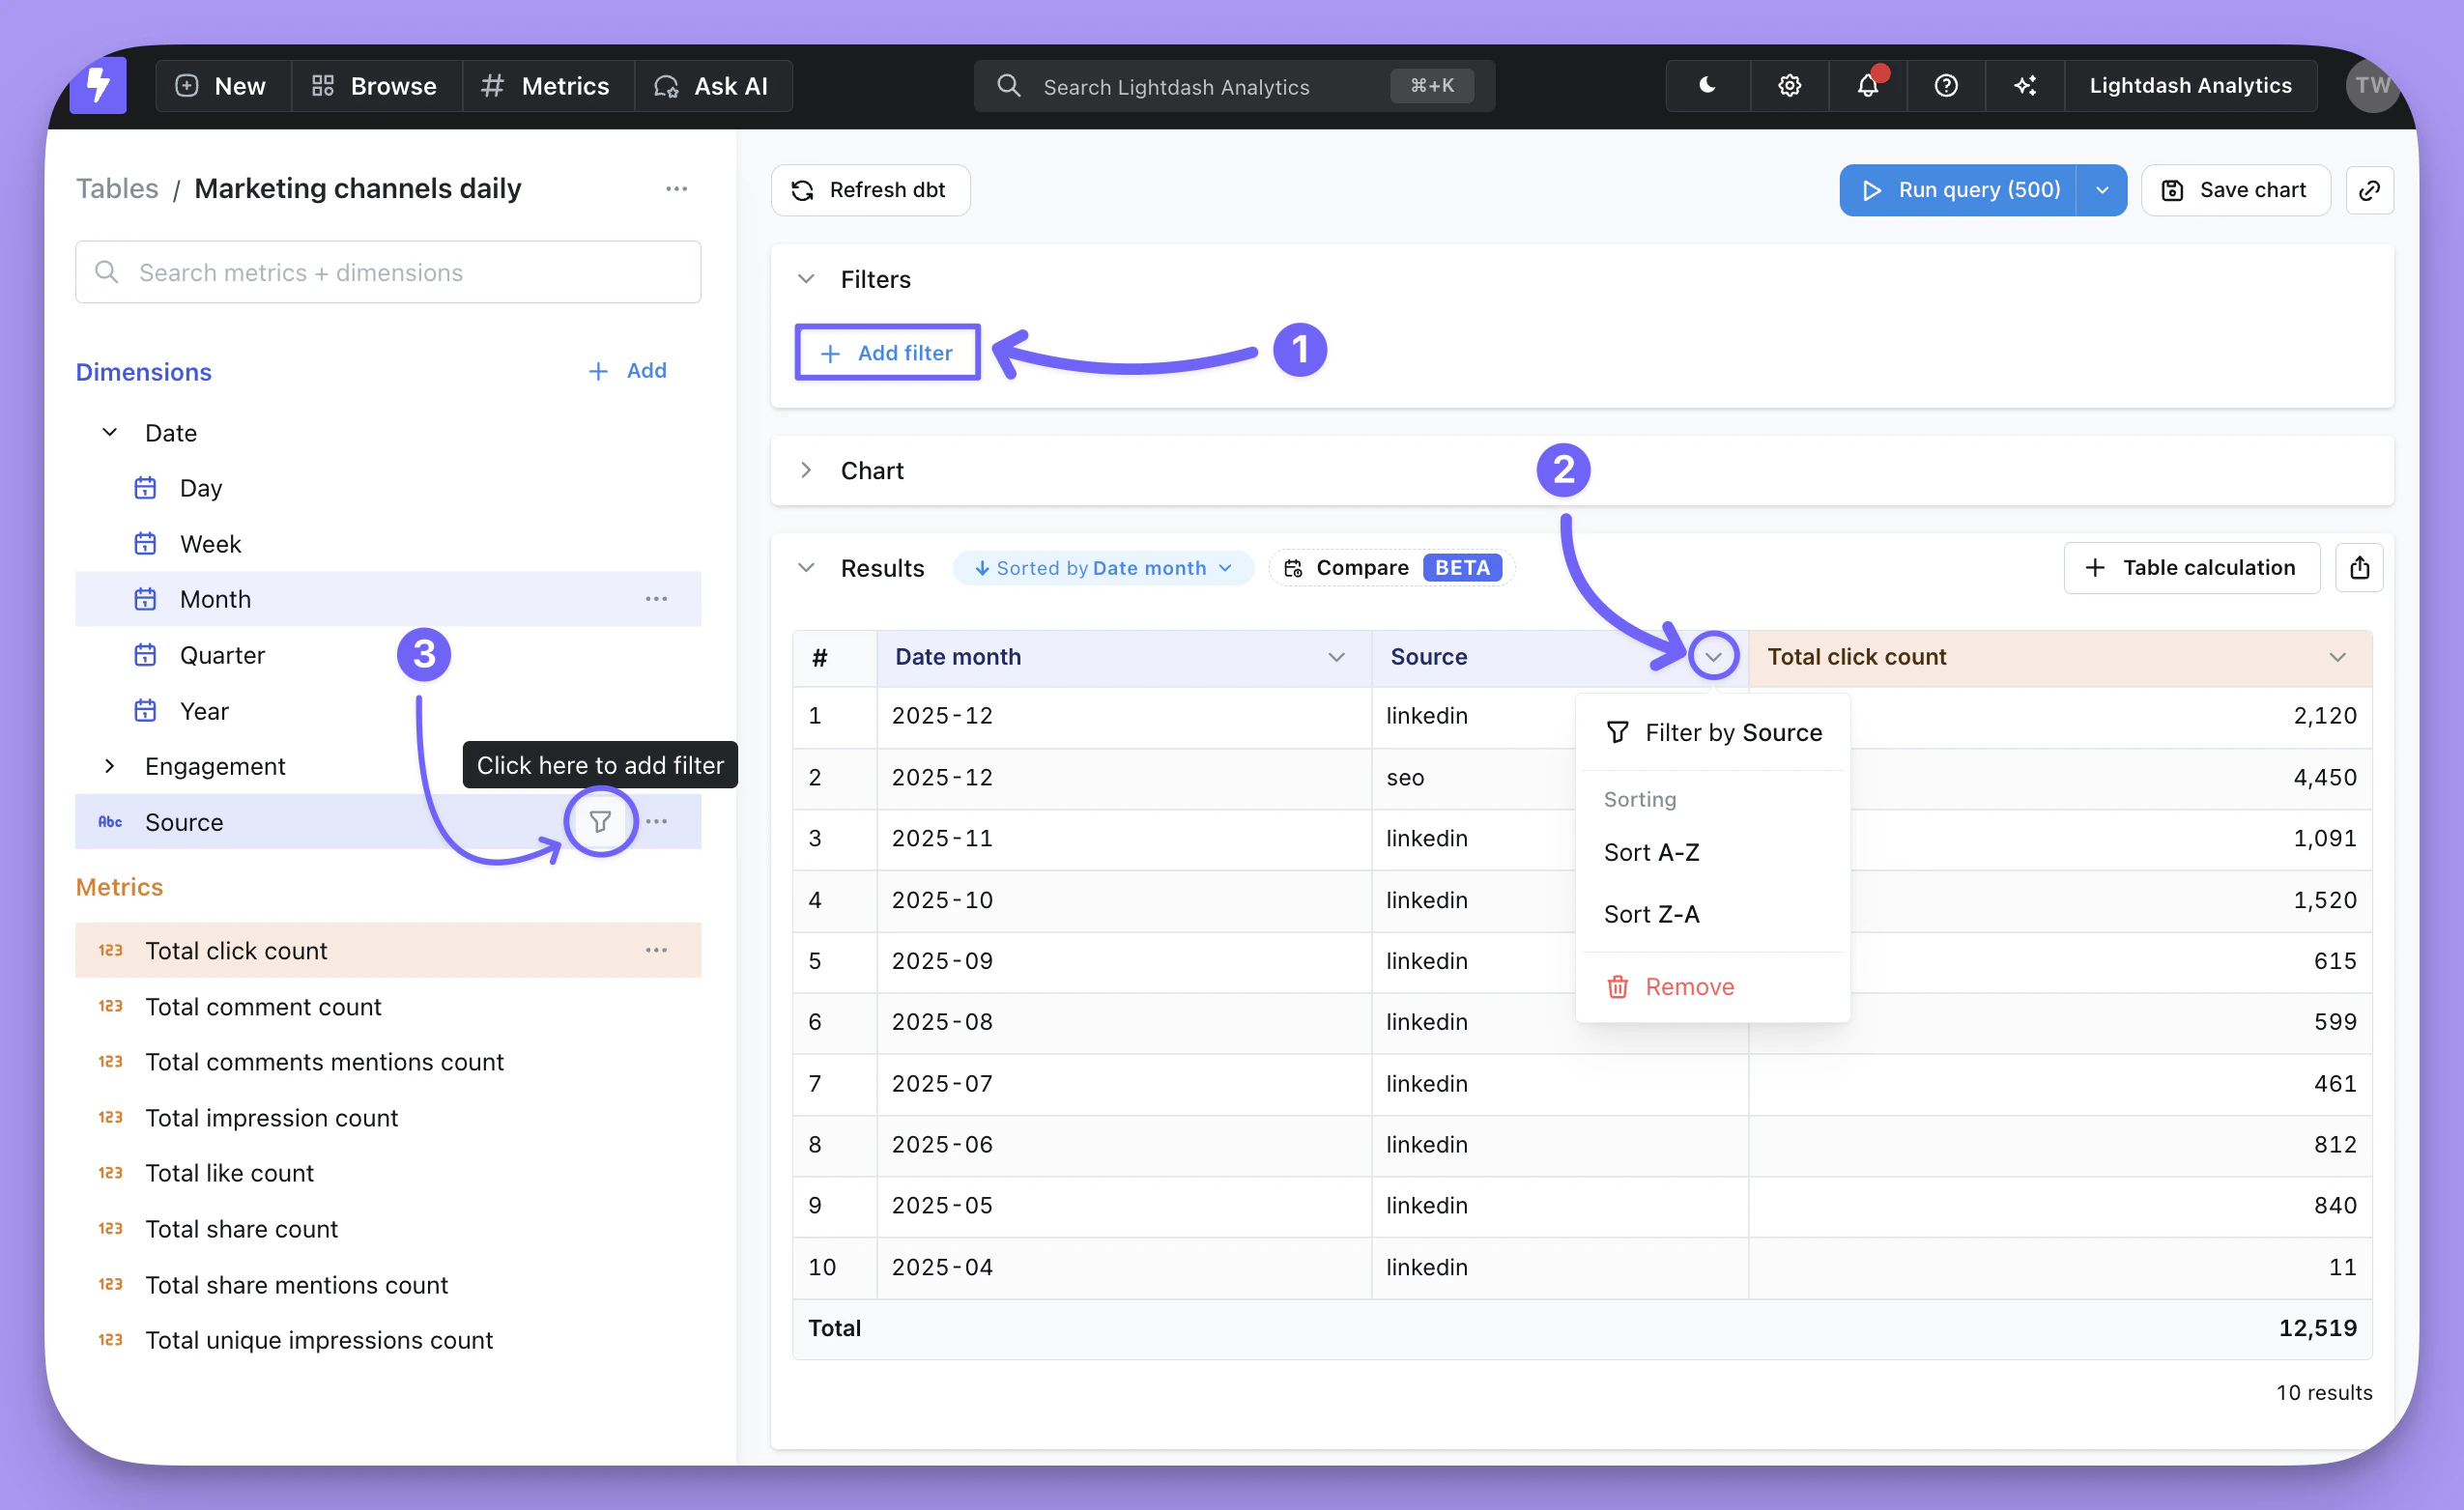Image resolution: width=2464 pixels, height=1510 pixels.
Task: Select Sort Z-A from menu
Action: pos(1651,914)
